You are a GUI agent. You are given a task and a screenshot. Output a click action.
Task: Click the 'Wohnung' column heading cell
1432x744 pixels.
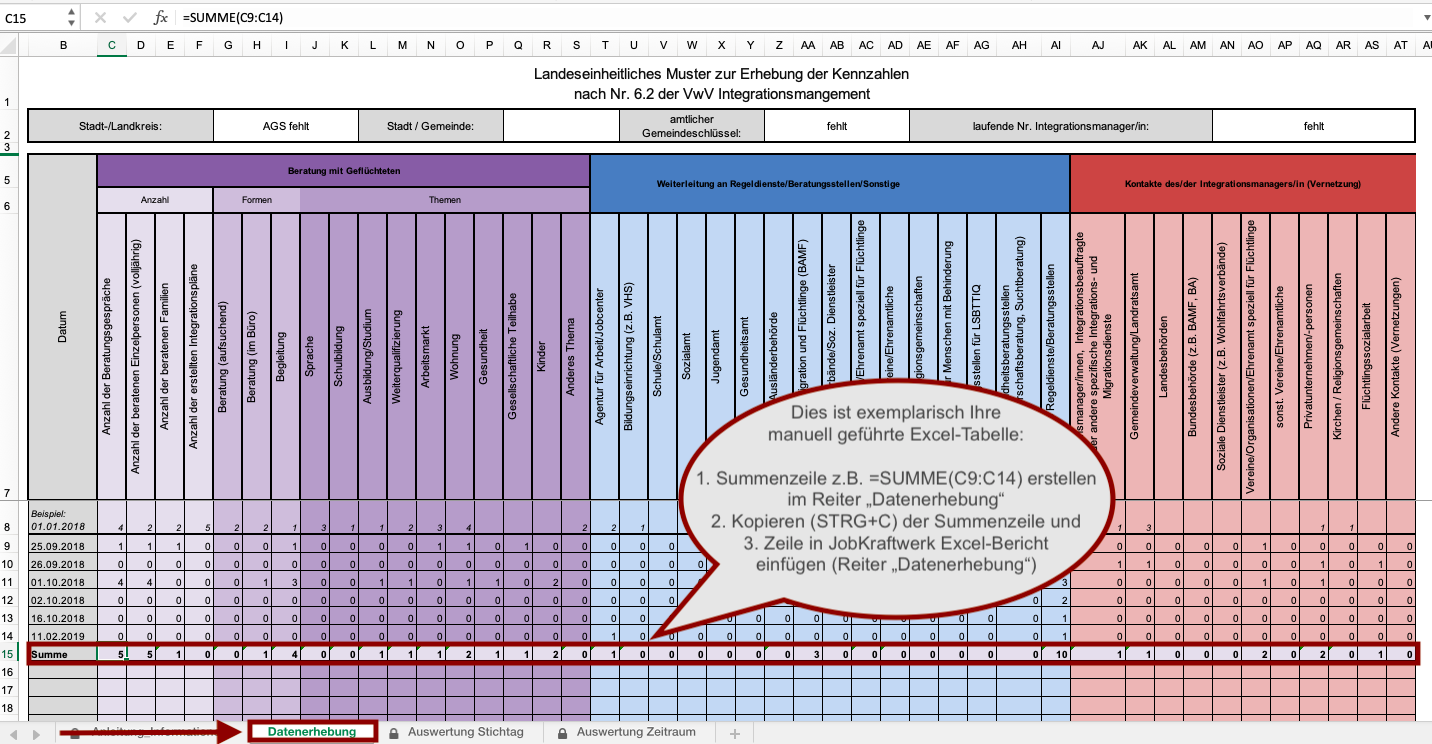click(x=460, y=356)
